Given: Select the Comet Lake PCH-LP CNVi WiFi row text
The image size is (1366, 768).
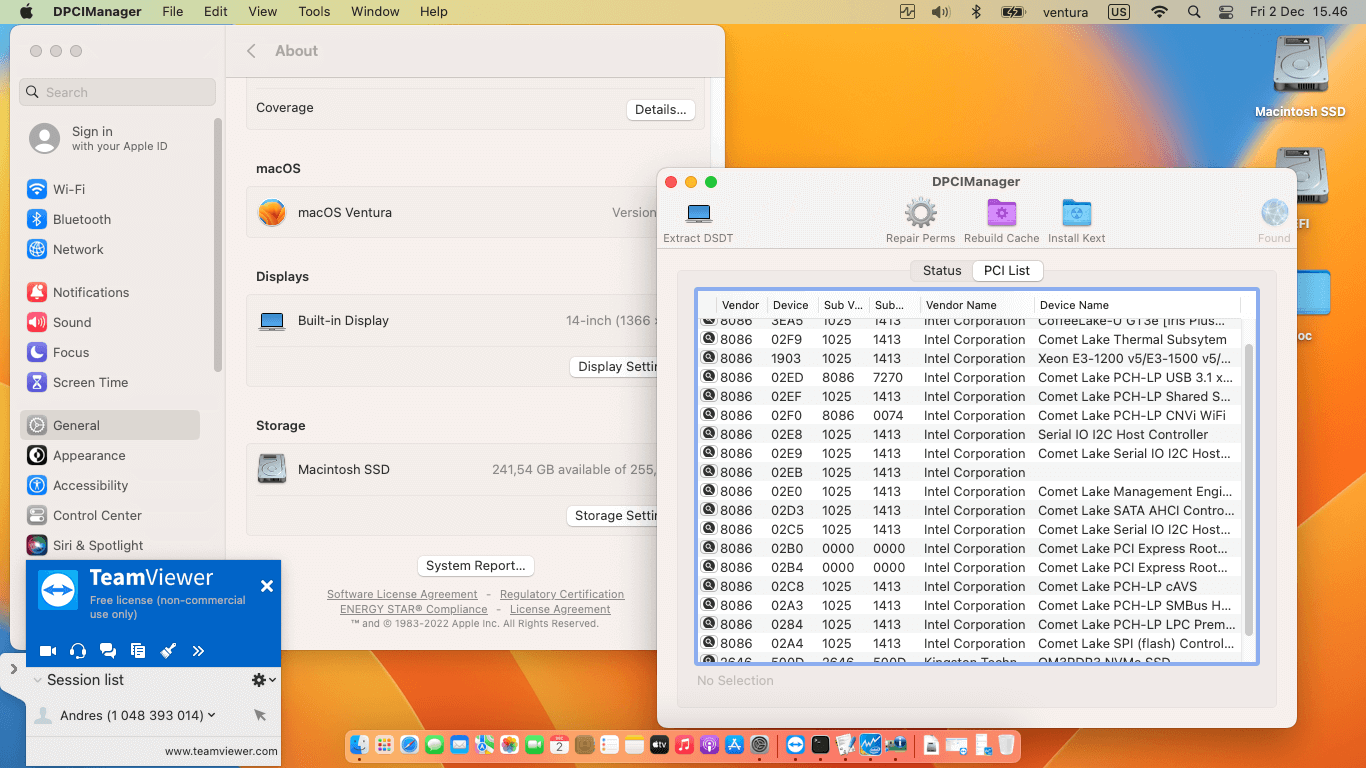Looking at the screenshot, I should click(1131, 415).
